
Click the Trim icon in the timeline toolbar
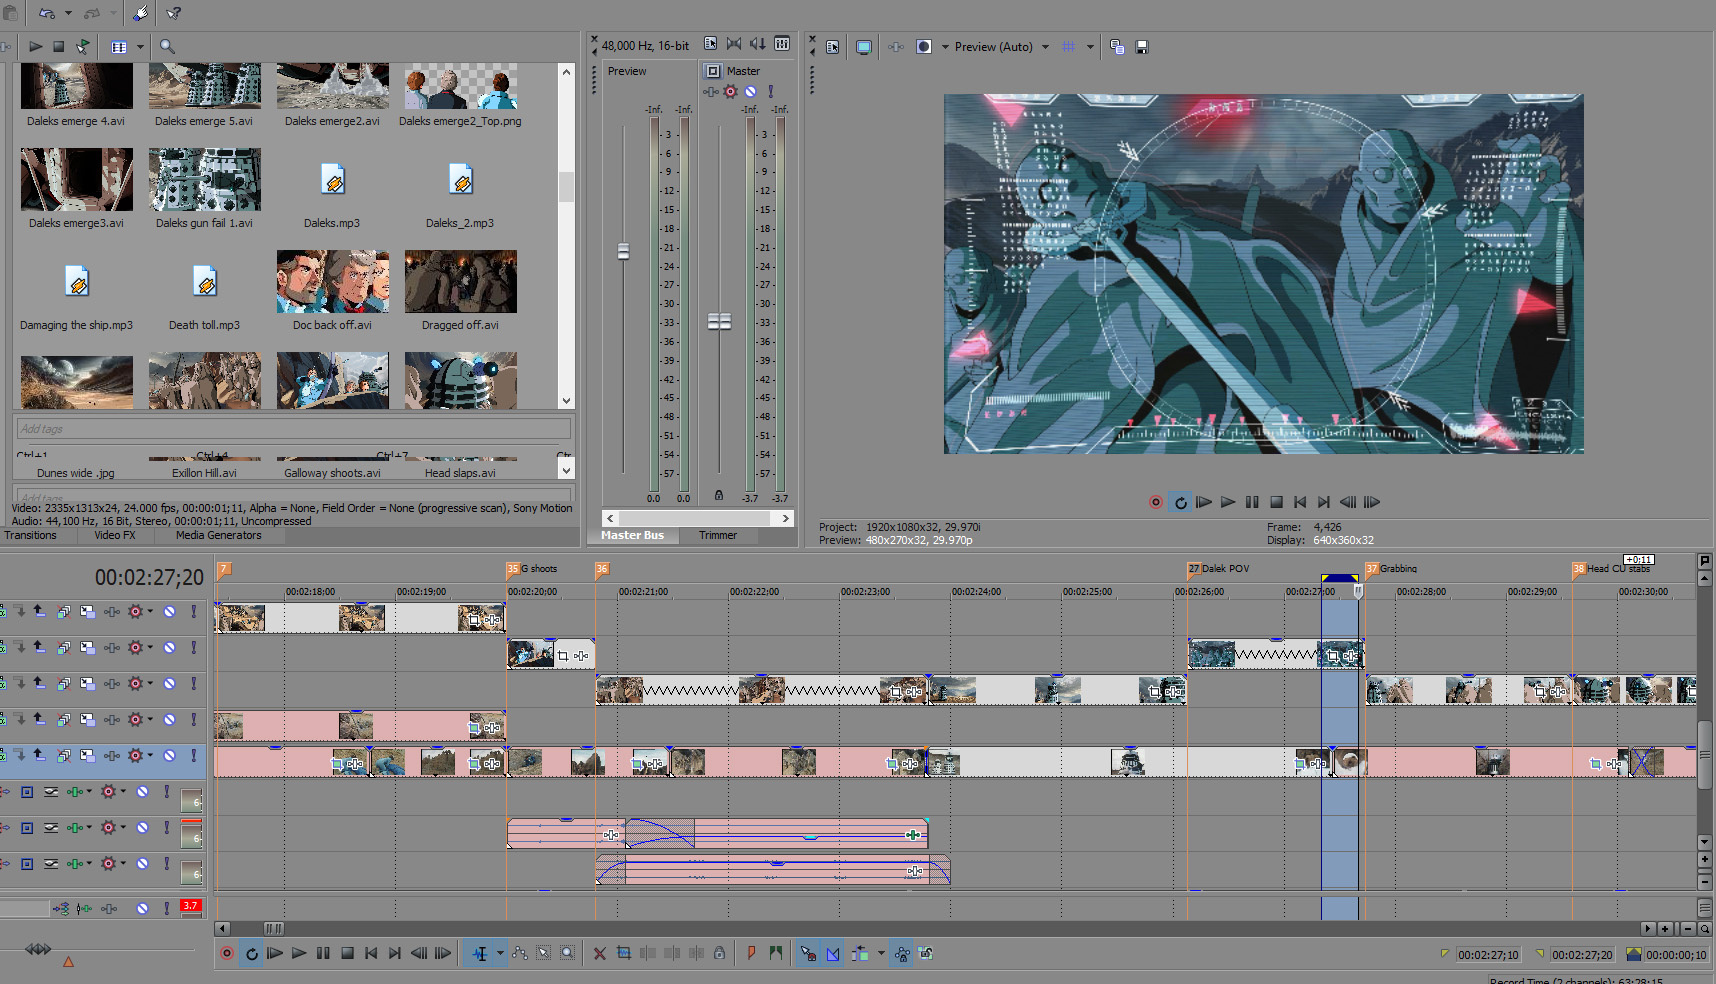point(624,954)
